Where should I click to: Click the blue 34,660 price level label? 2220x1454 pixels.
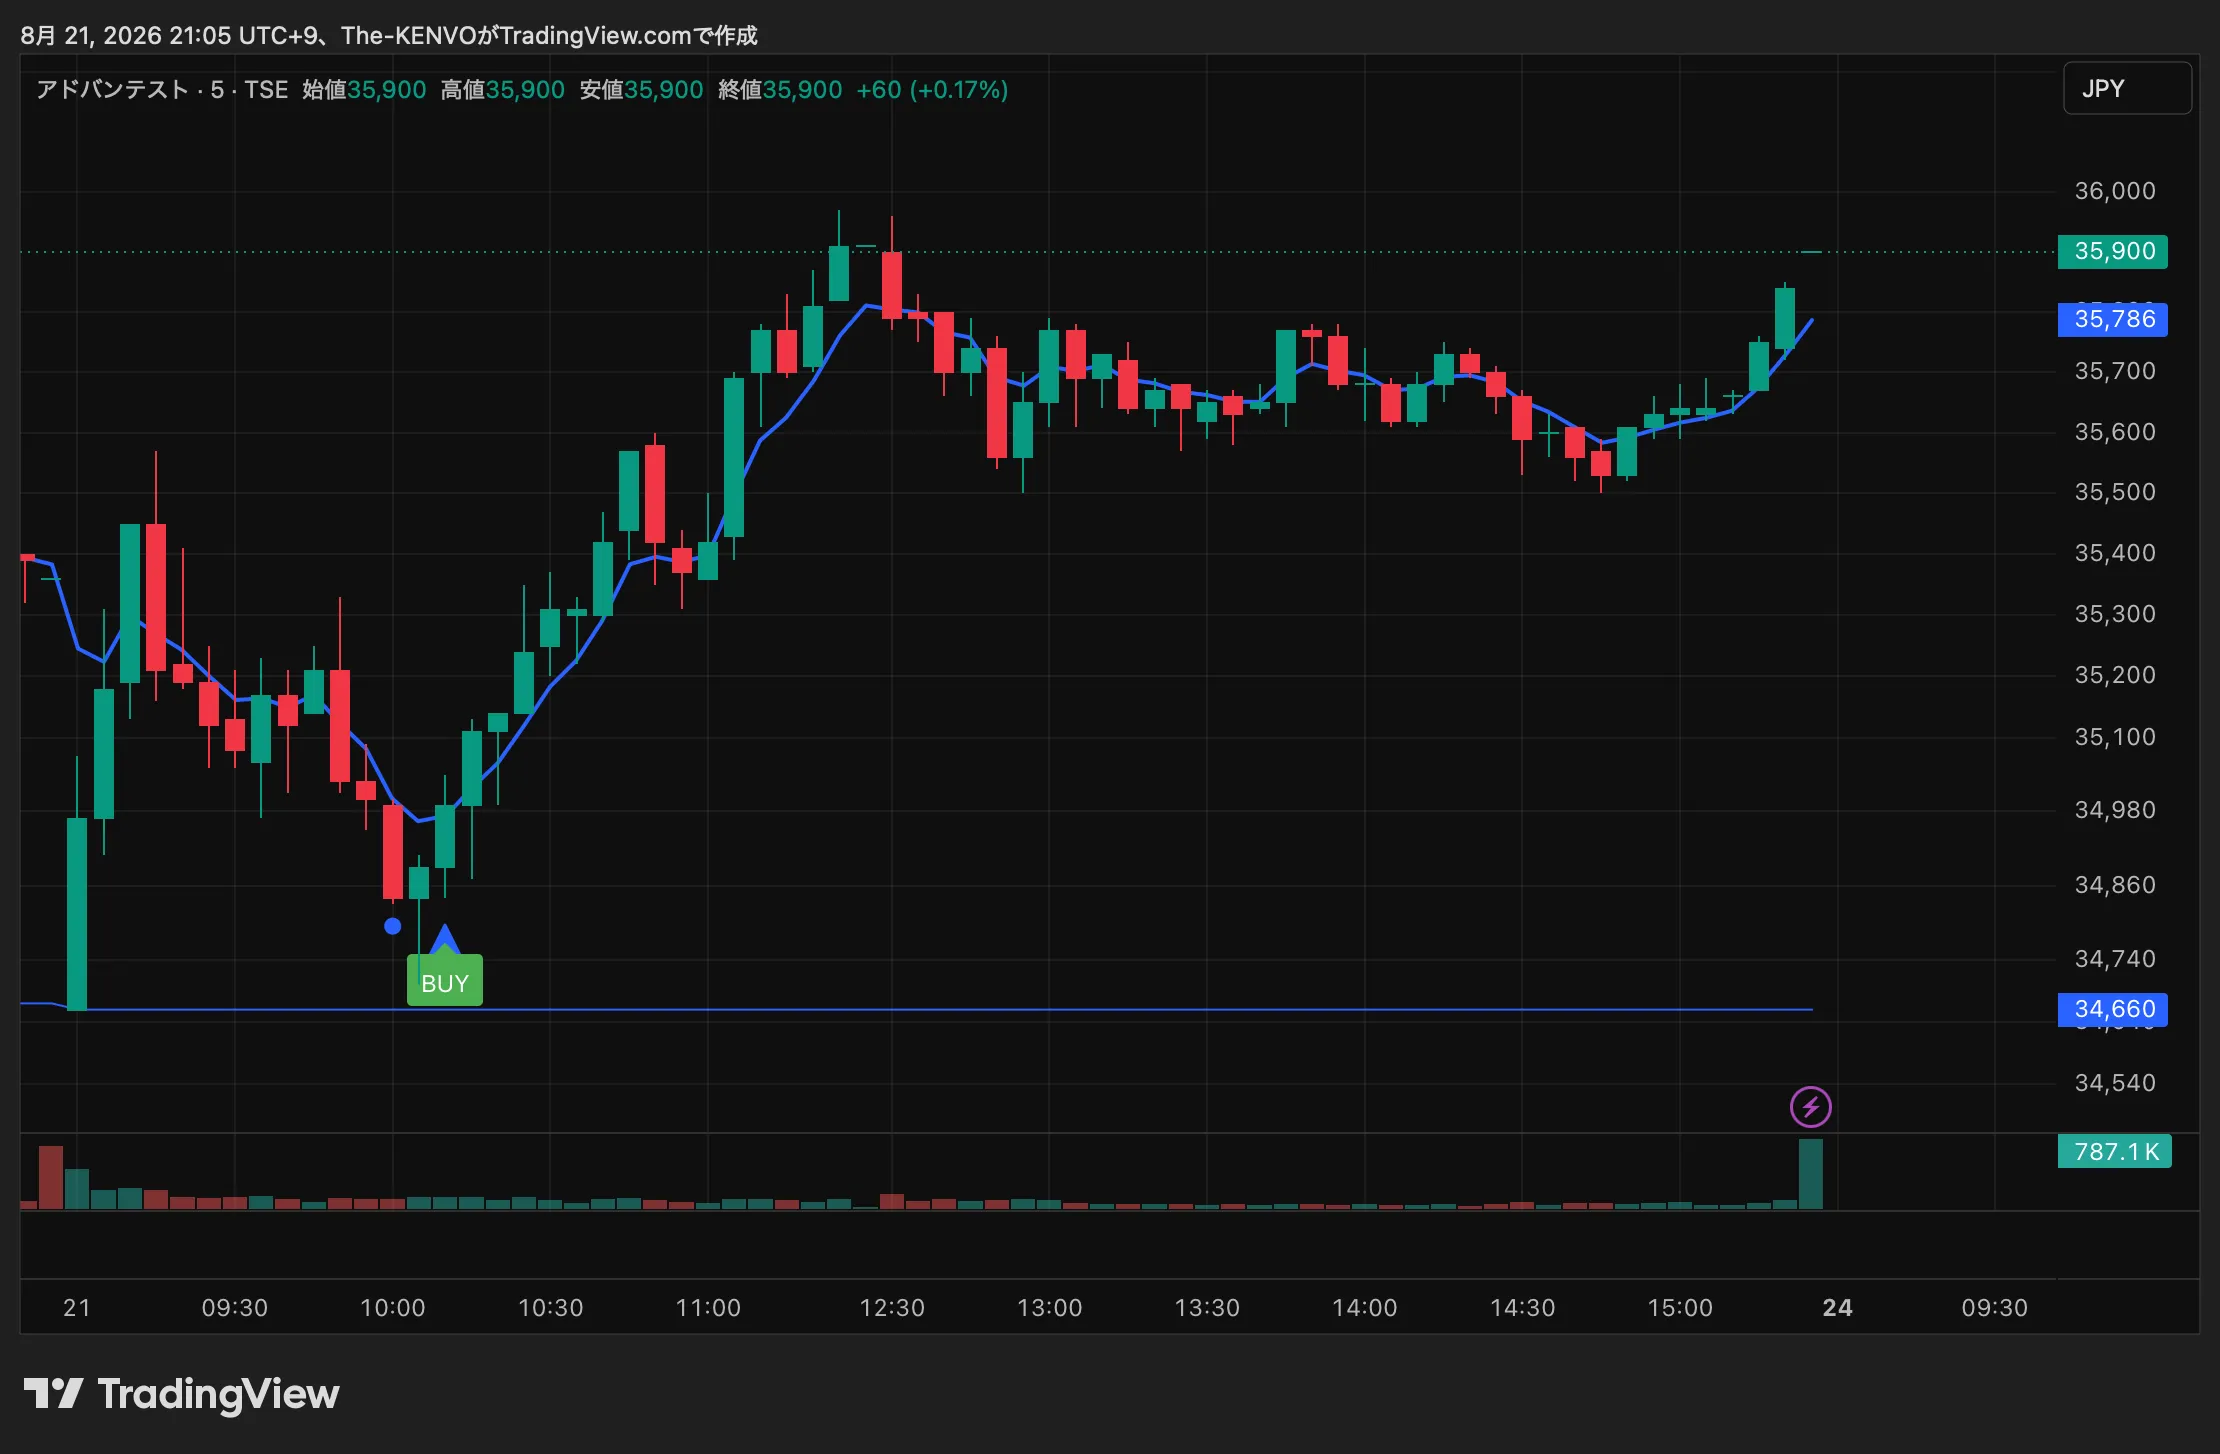click(2113, 1009)
